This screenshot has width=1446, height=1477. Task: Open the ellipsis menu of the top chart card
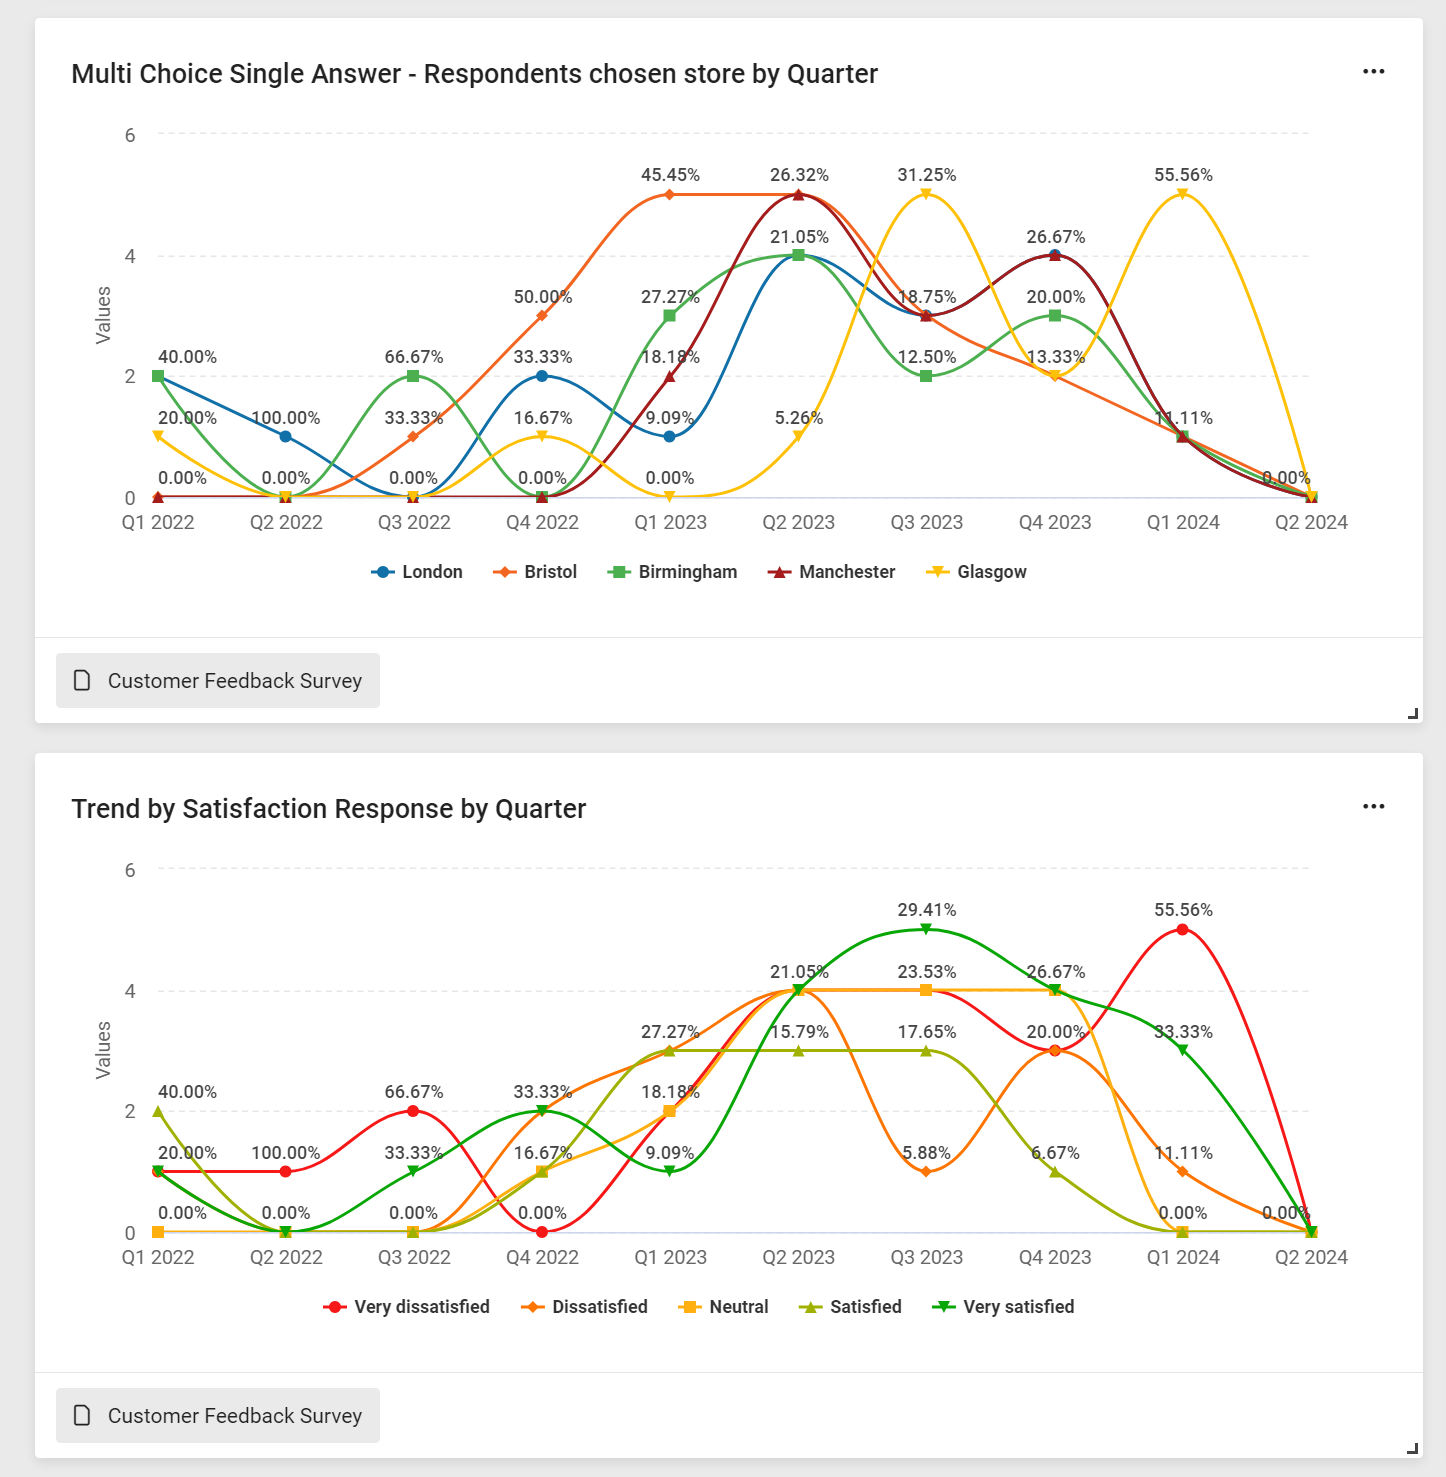coord(1374,70)
